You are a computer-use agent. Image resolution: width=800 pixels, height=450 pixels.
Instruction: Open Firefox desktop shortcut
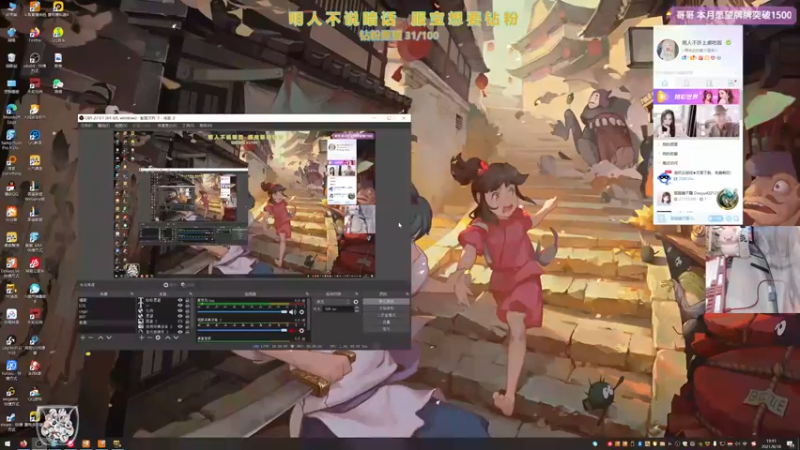pyautogui.click(x=35, y=35)
